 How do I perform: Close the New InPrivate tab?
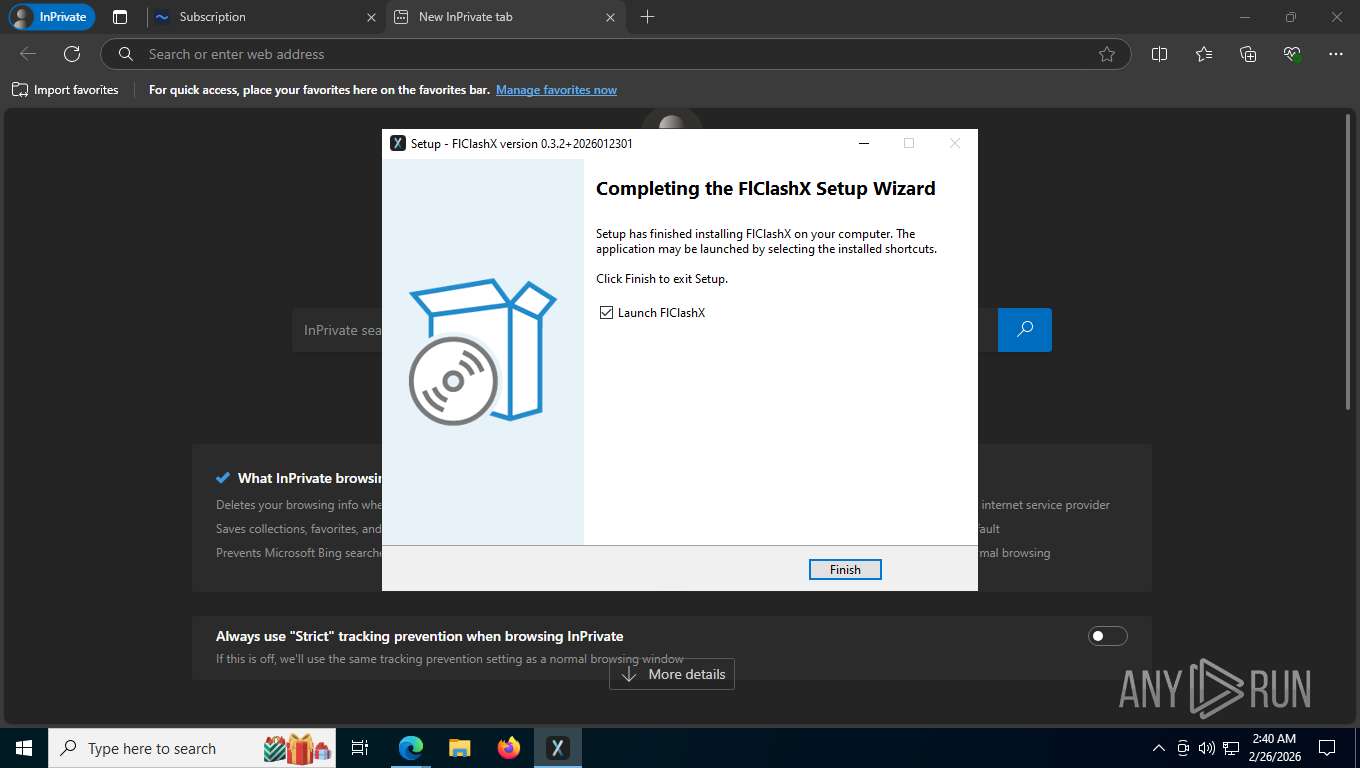coord(610,17)
